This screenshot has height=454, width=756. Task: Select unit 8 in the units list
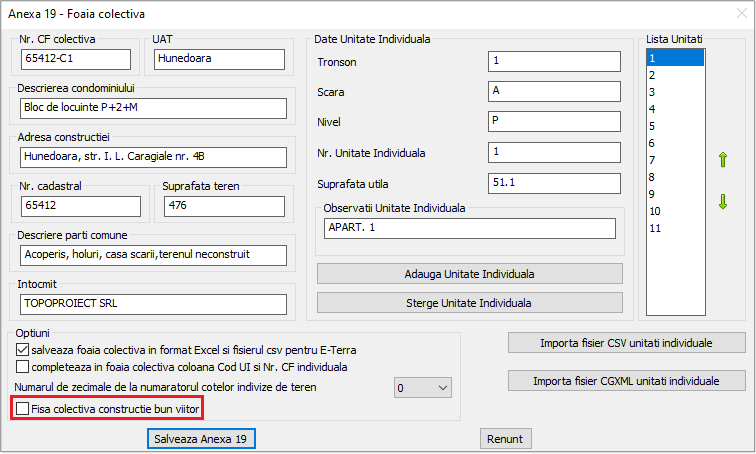click(675, 177)
